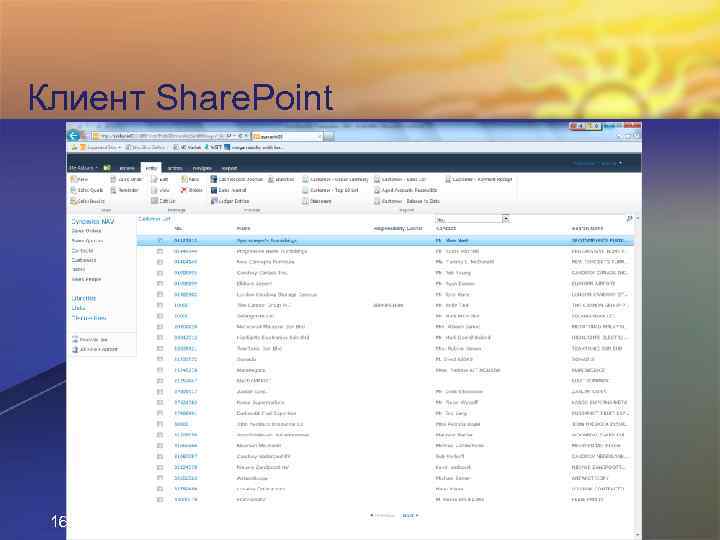720x540 pixels.
Task: Run the Customer - Top 10 List report
Action: point(330,190)
